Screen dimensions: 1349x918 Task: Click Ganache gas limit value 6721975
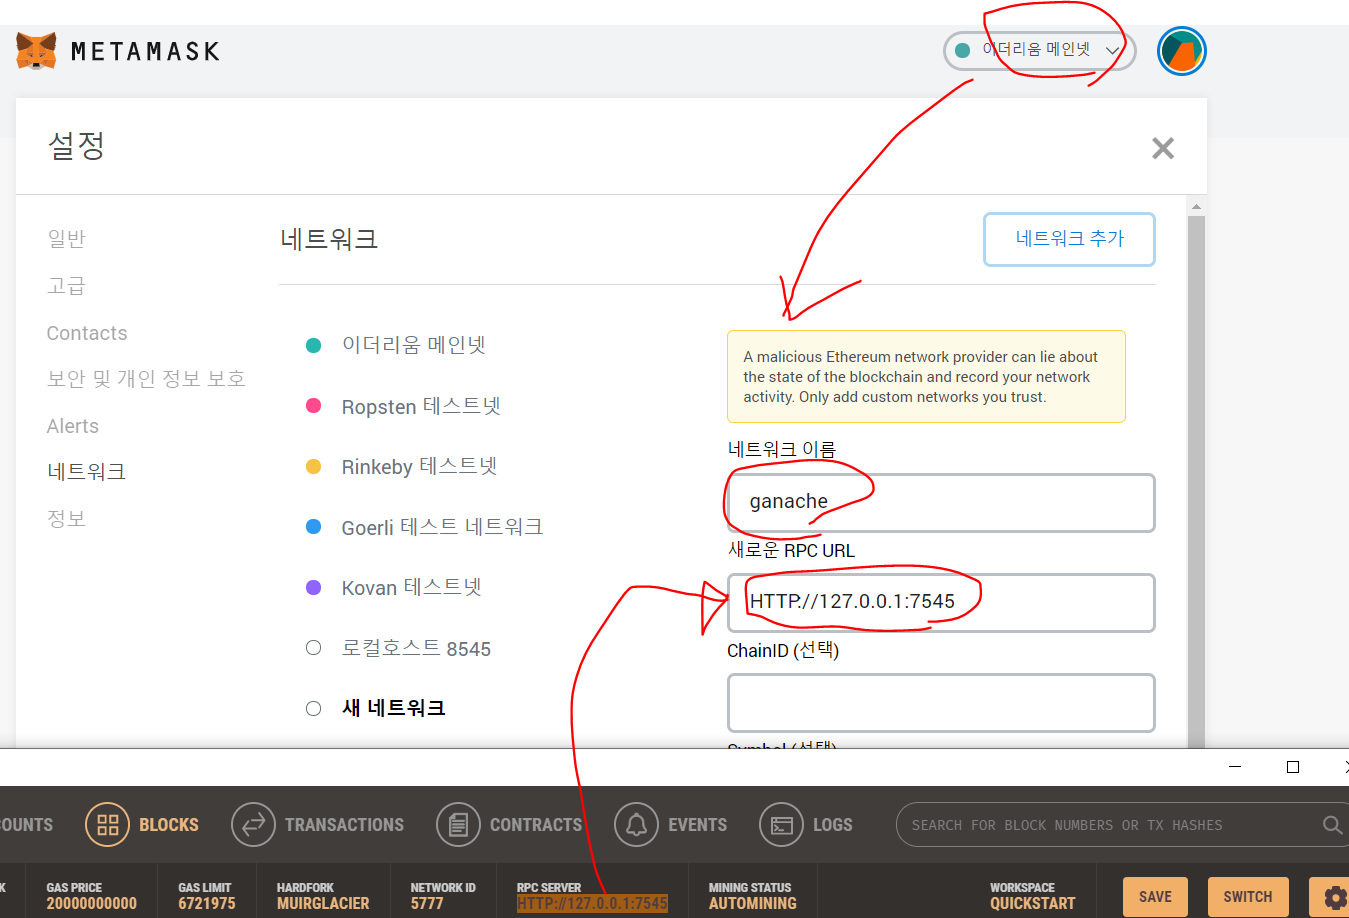tap(207, 903)
